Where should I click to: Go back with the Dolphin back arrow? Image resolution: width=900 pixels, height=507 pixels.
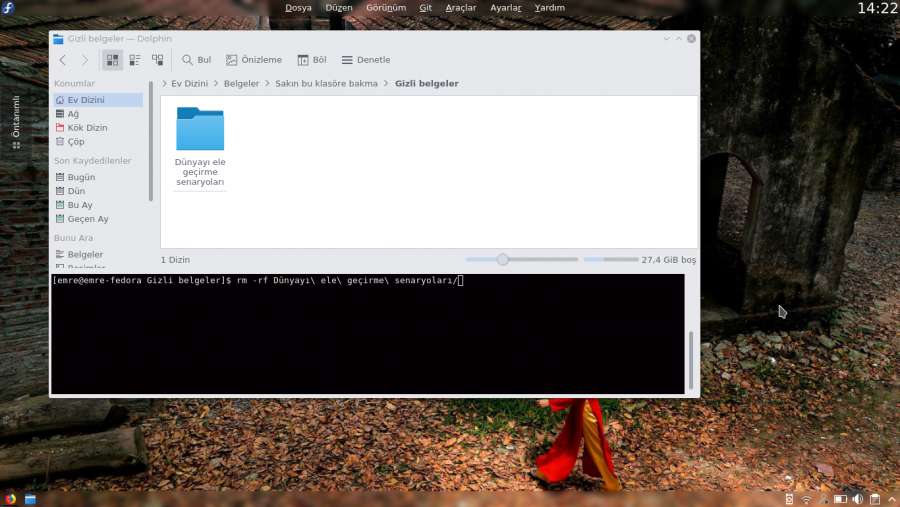coord(63,60)
